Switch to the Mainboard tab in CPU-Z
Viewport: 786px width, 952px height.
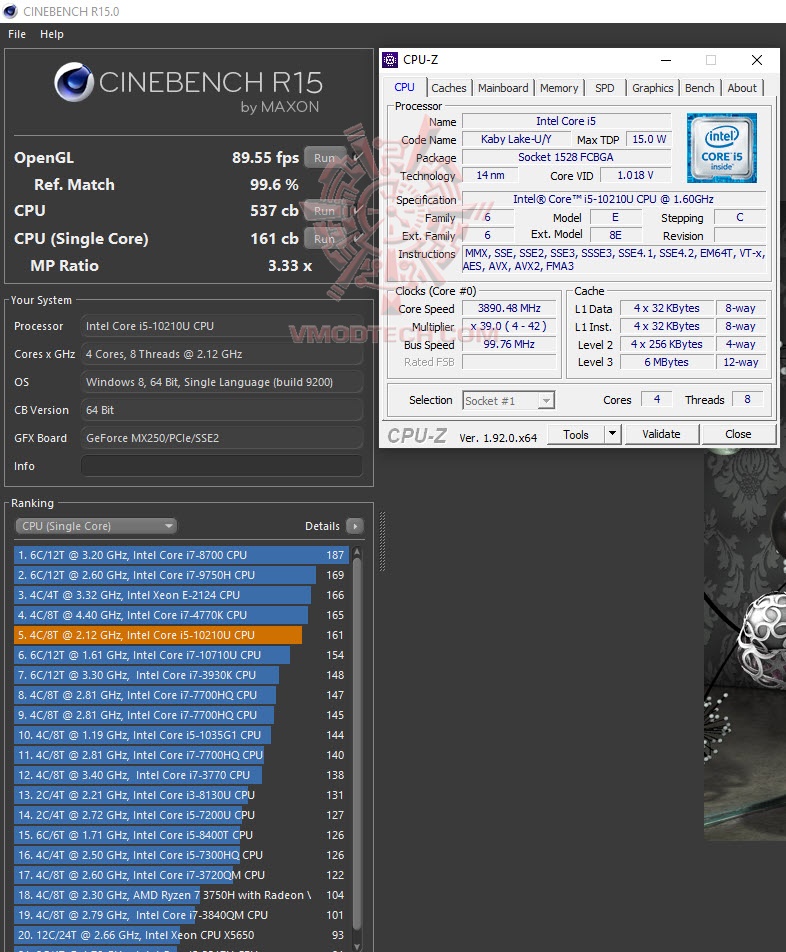[x=503, y=88]
